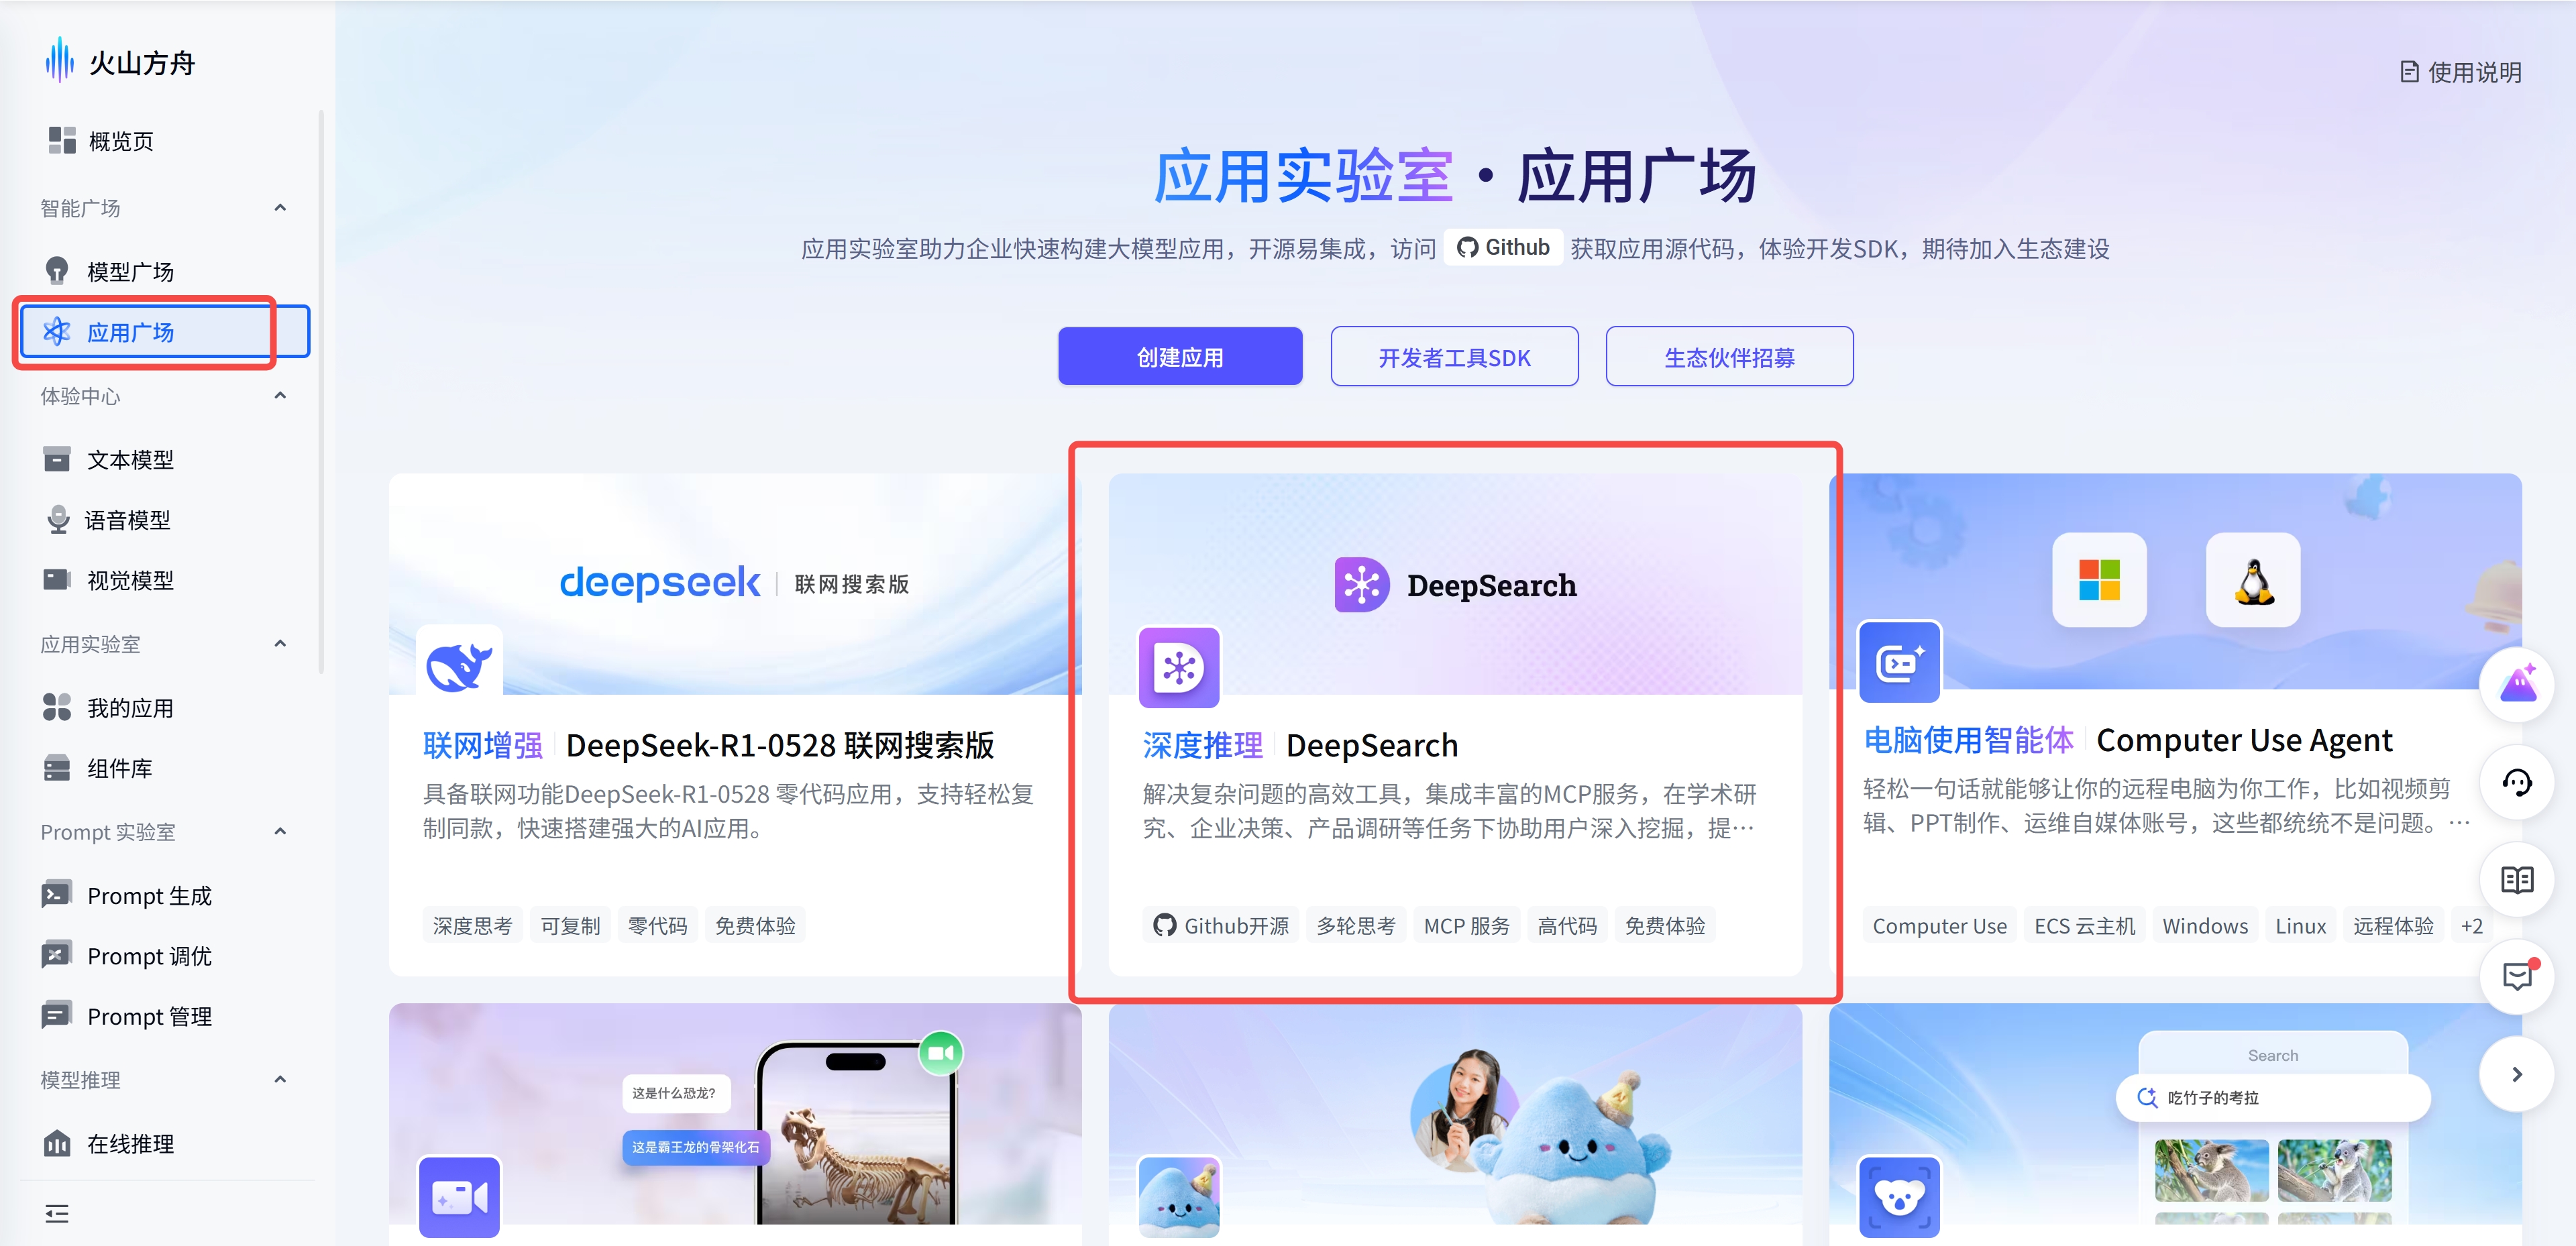The height and width of the screenshot is (1246, 2576).
Task: Click the Prompt 管理 message icon
Action: tap(57, 1015)
